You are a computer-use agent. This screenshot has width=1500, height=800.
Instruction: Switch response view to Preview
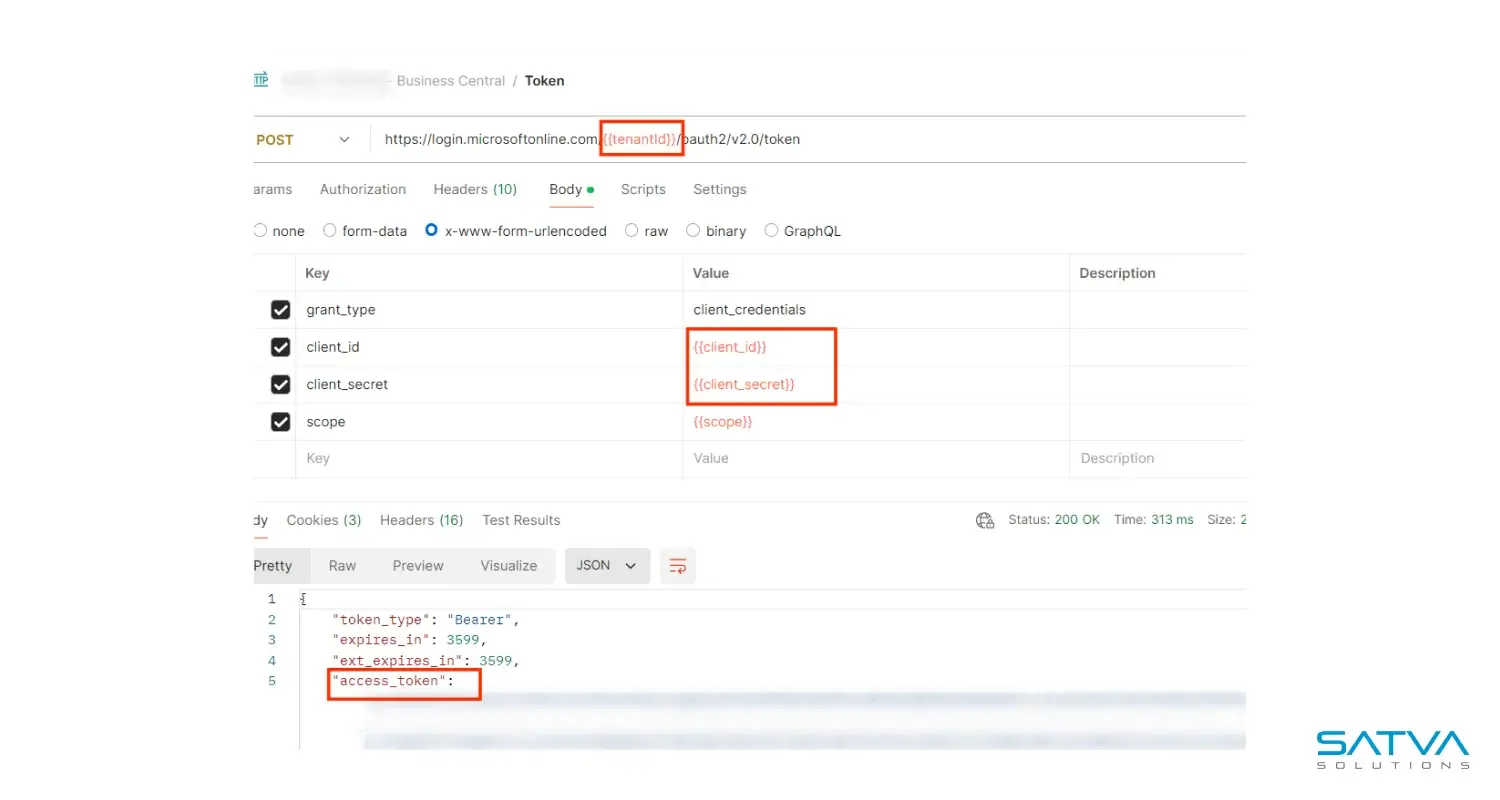click(x=418, y=566)
